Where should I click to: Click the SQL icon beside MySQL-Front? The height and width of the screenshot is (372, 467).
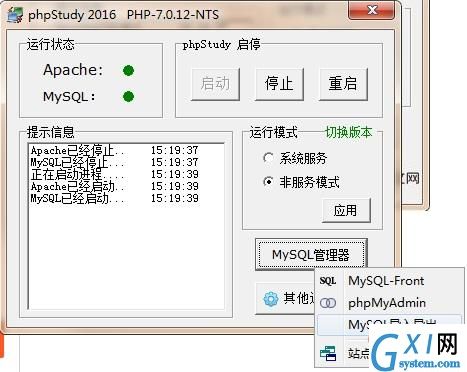pyautogui.click(x=328, y=281)
